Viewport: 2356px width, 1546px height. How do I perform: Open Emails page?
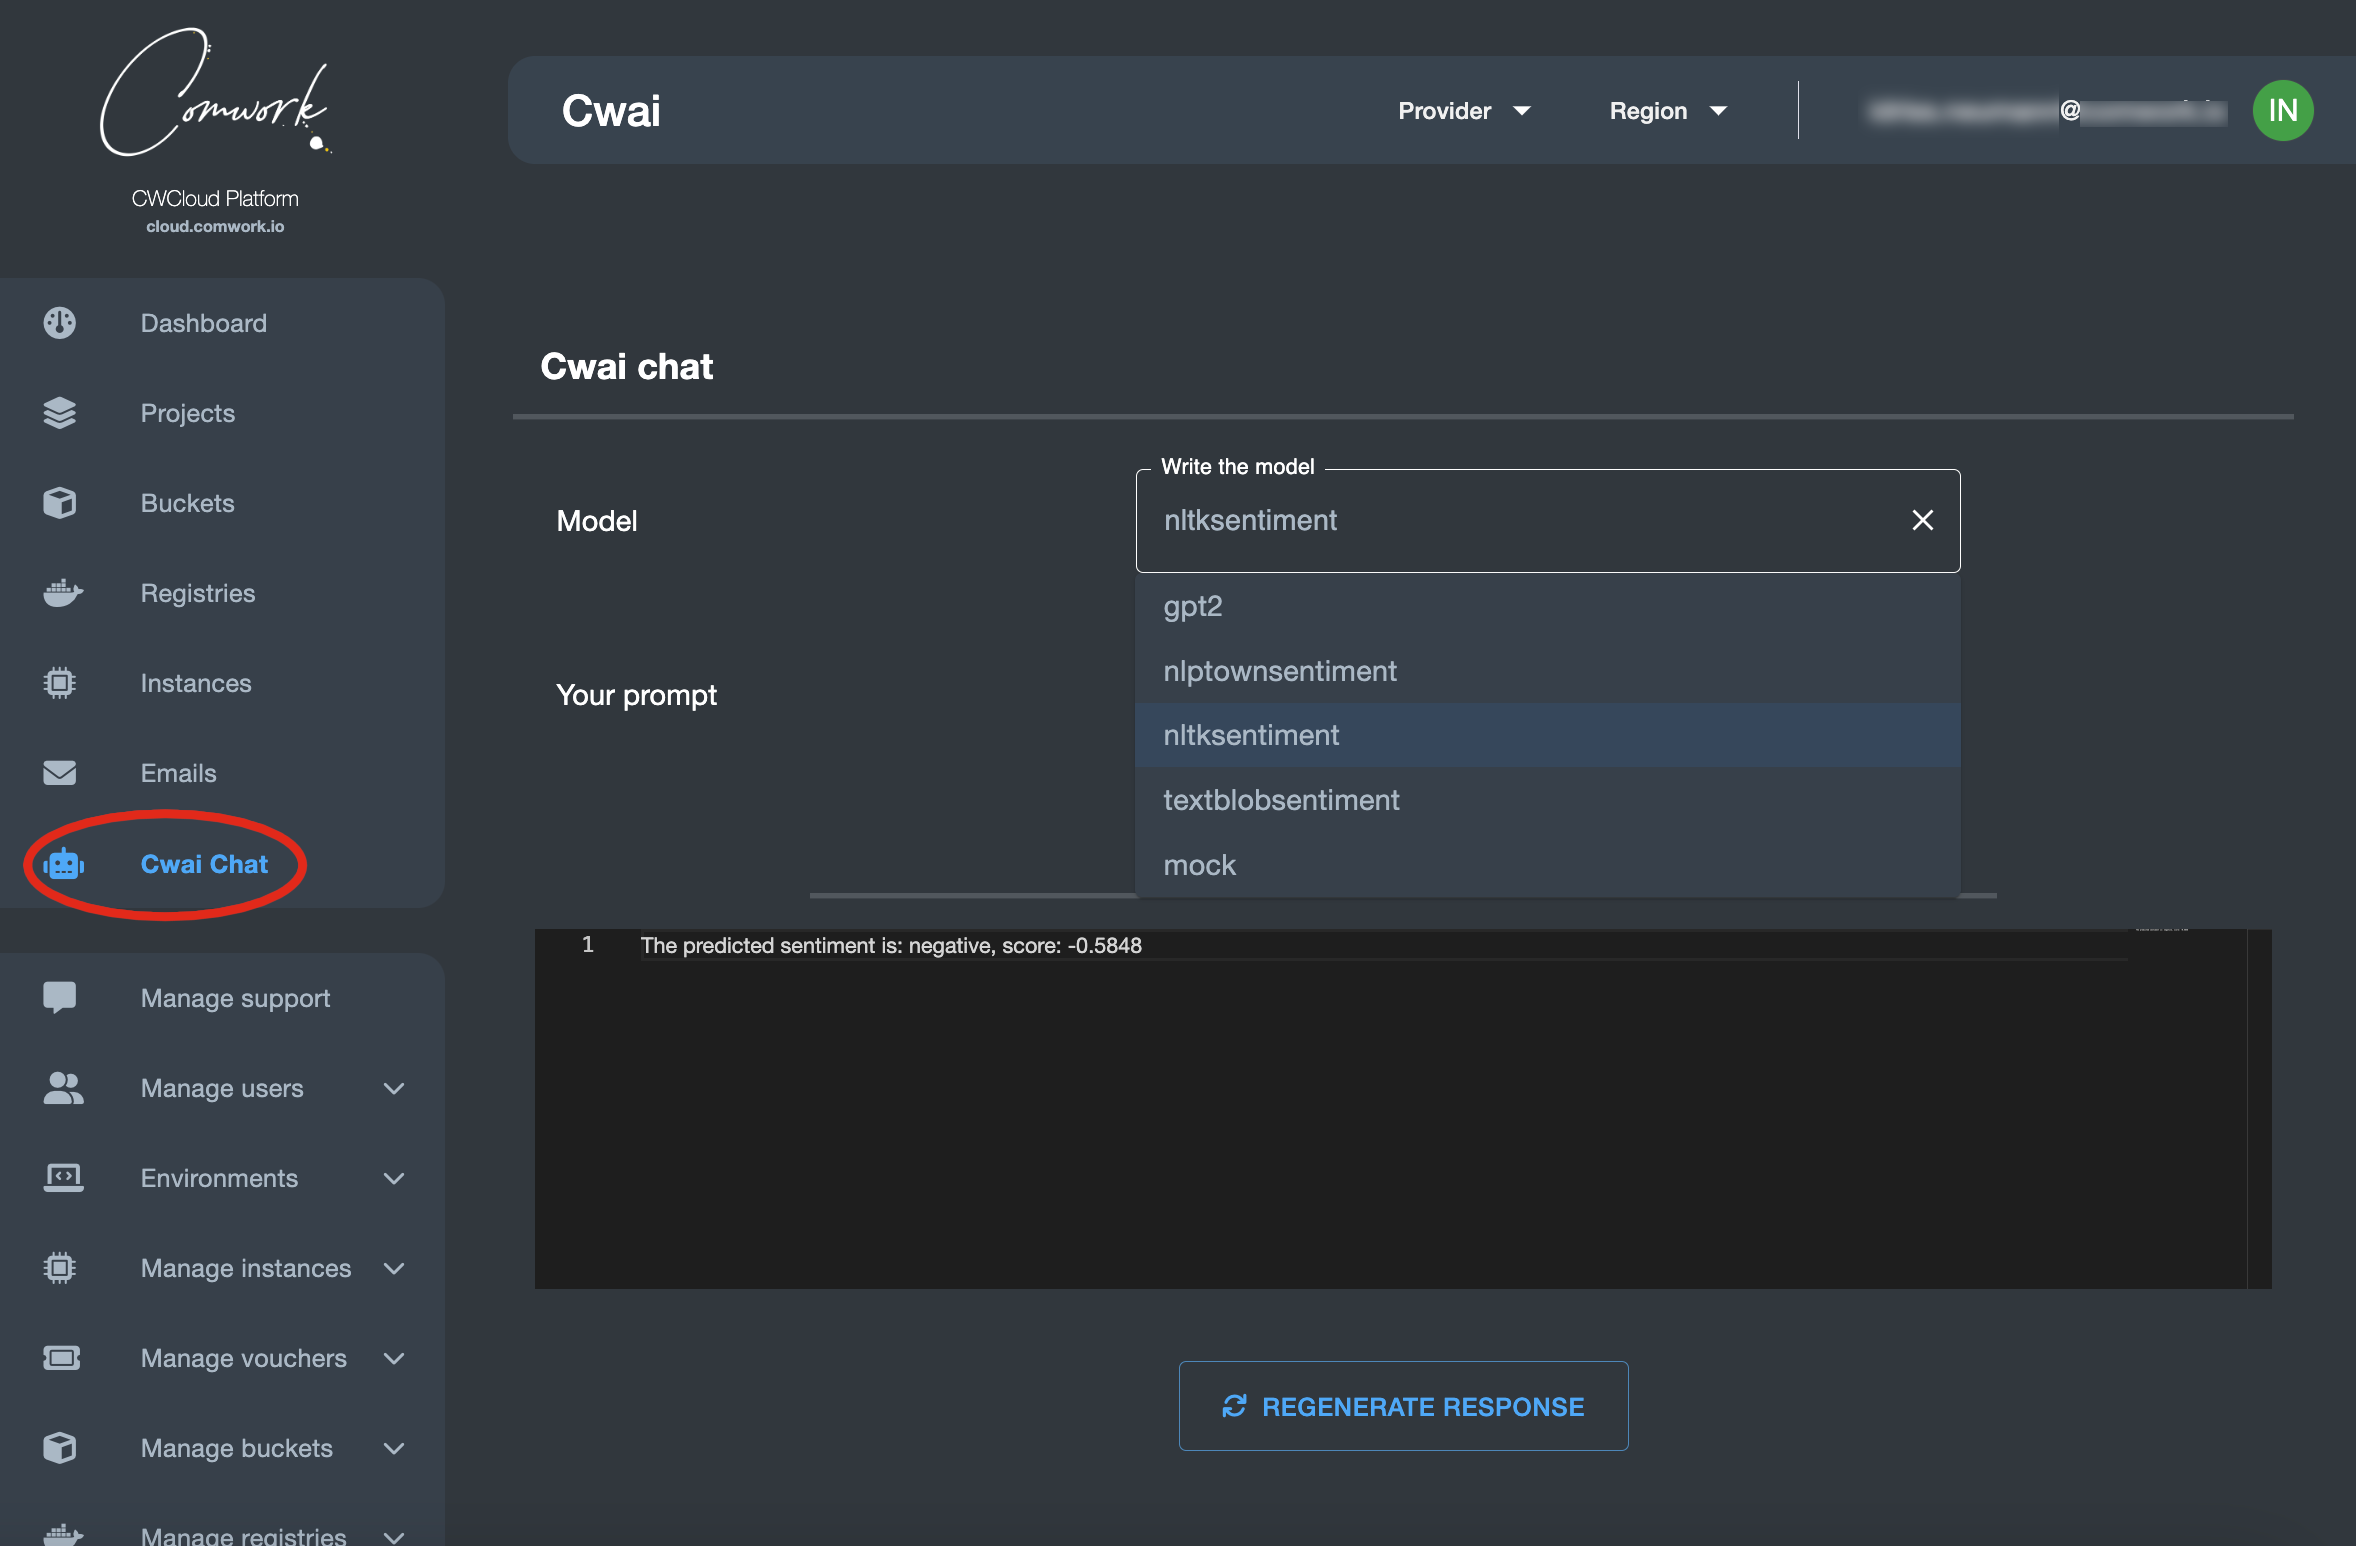pos(179,773)
